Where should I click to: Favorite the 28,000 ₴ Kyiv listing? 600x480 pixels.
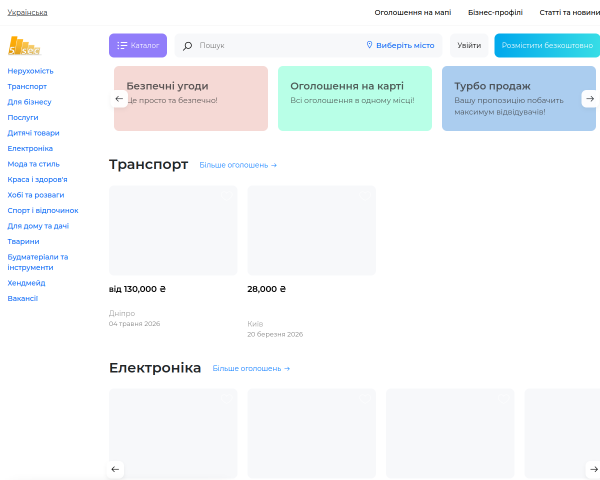coord(365,196)
